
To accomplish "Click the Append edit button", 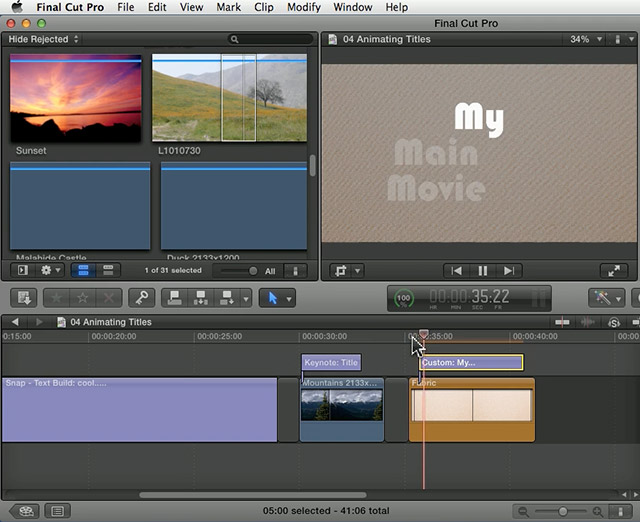I will (227, 298).
